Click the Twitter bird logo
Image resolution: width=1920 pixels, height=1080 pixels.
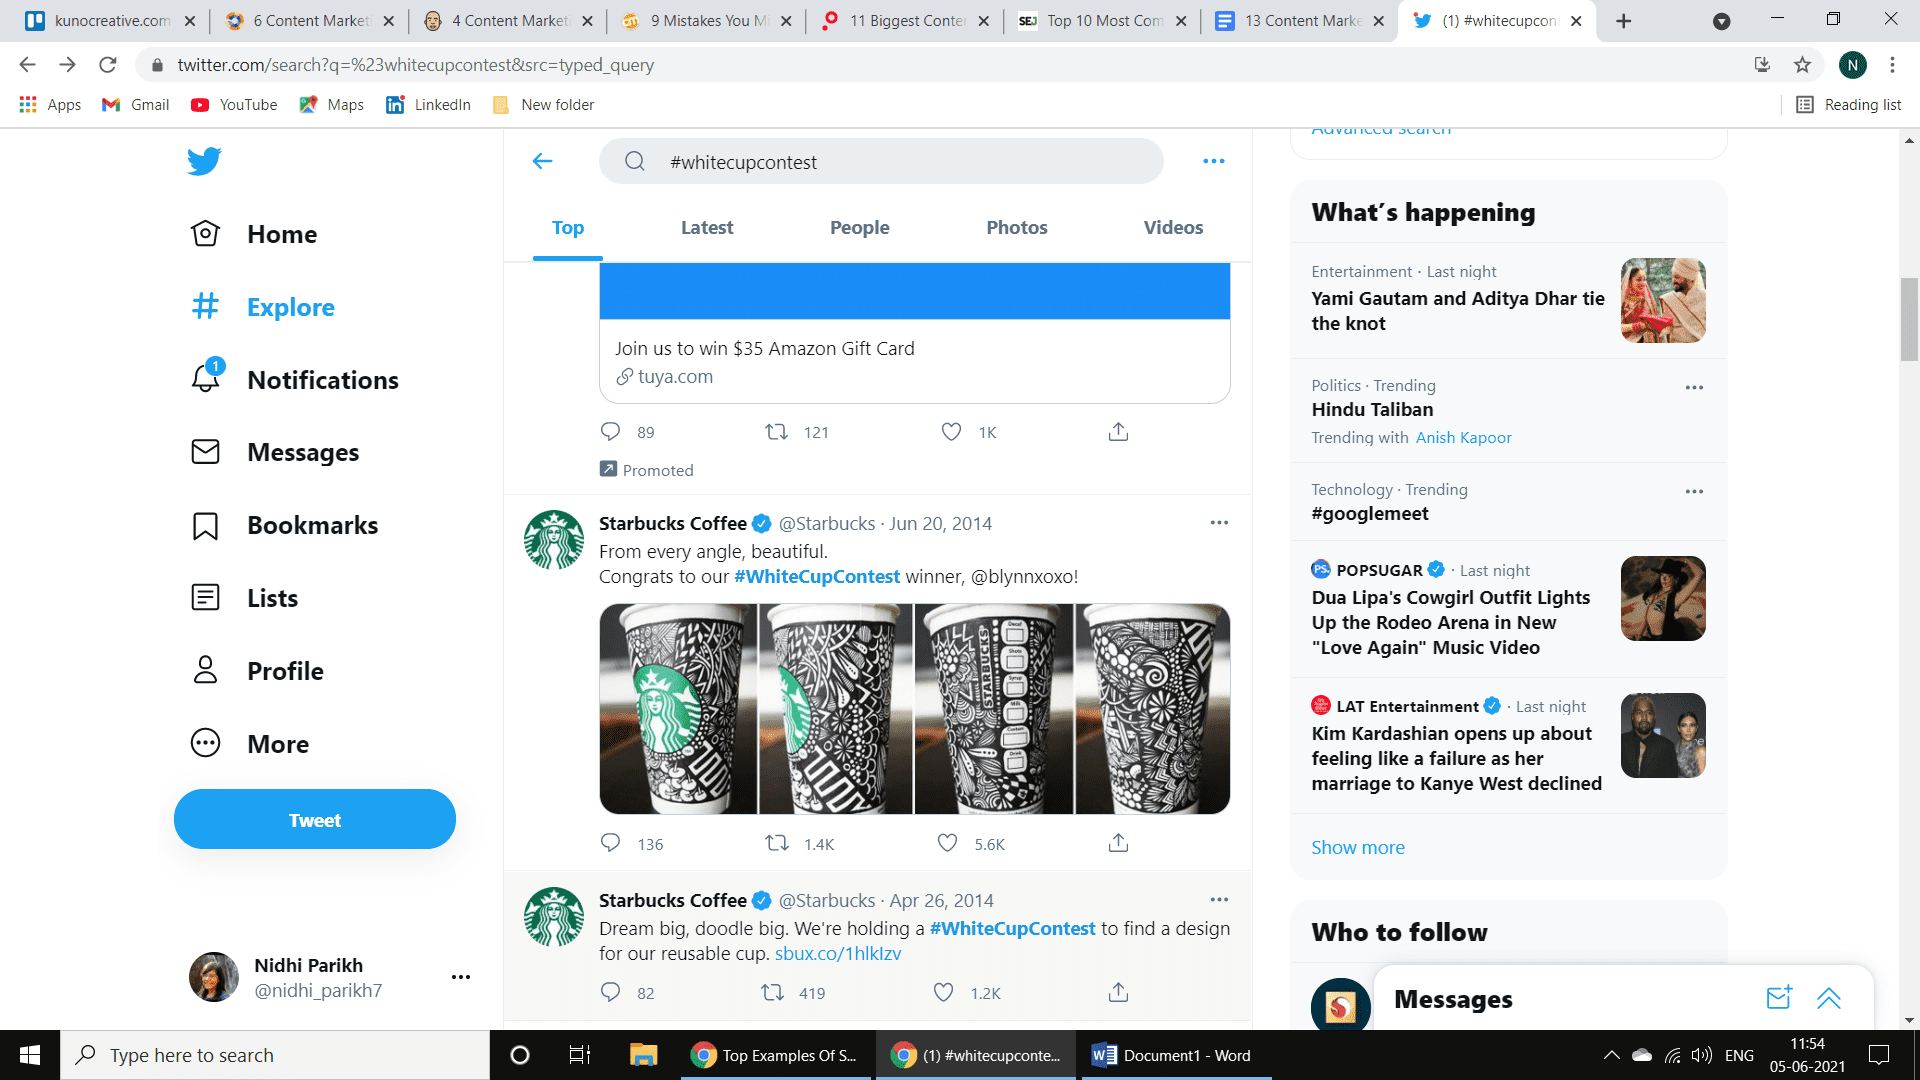[x=204, y=161]
